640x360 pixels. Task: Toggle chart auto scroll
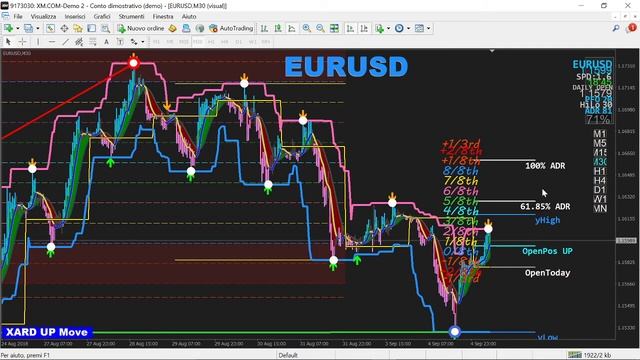coord(350,28)
